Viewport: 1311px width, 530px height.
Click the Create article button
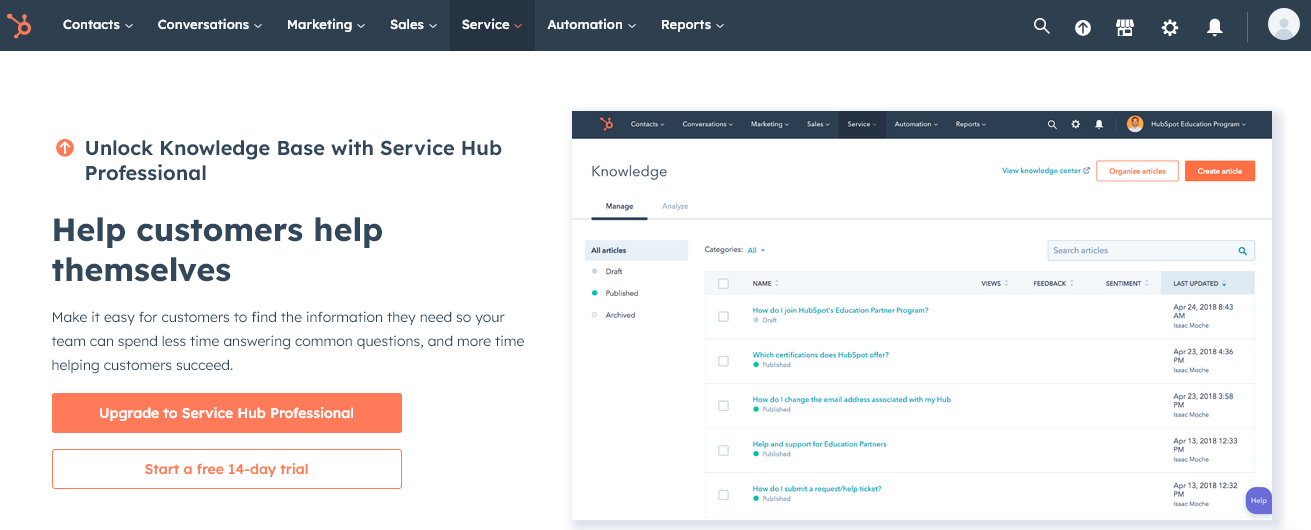[x=1220, y=171]
